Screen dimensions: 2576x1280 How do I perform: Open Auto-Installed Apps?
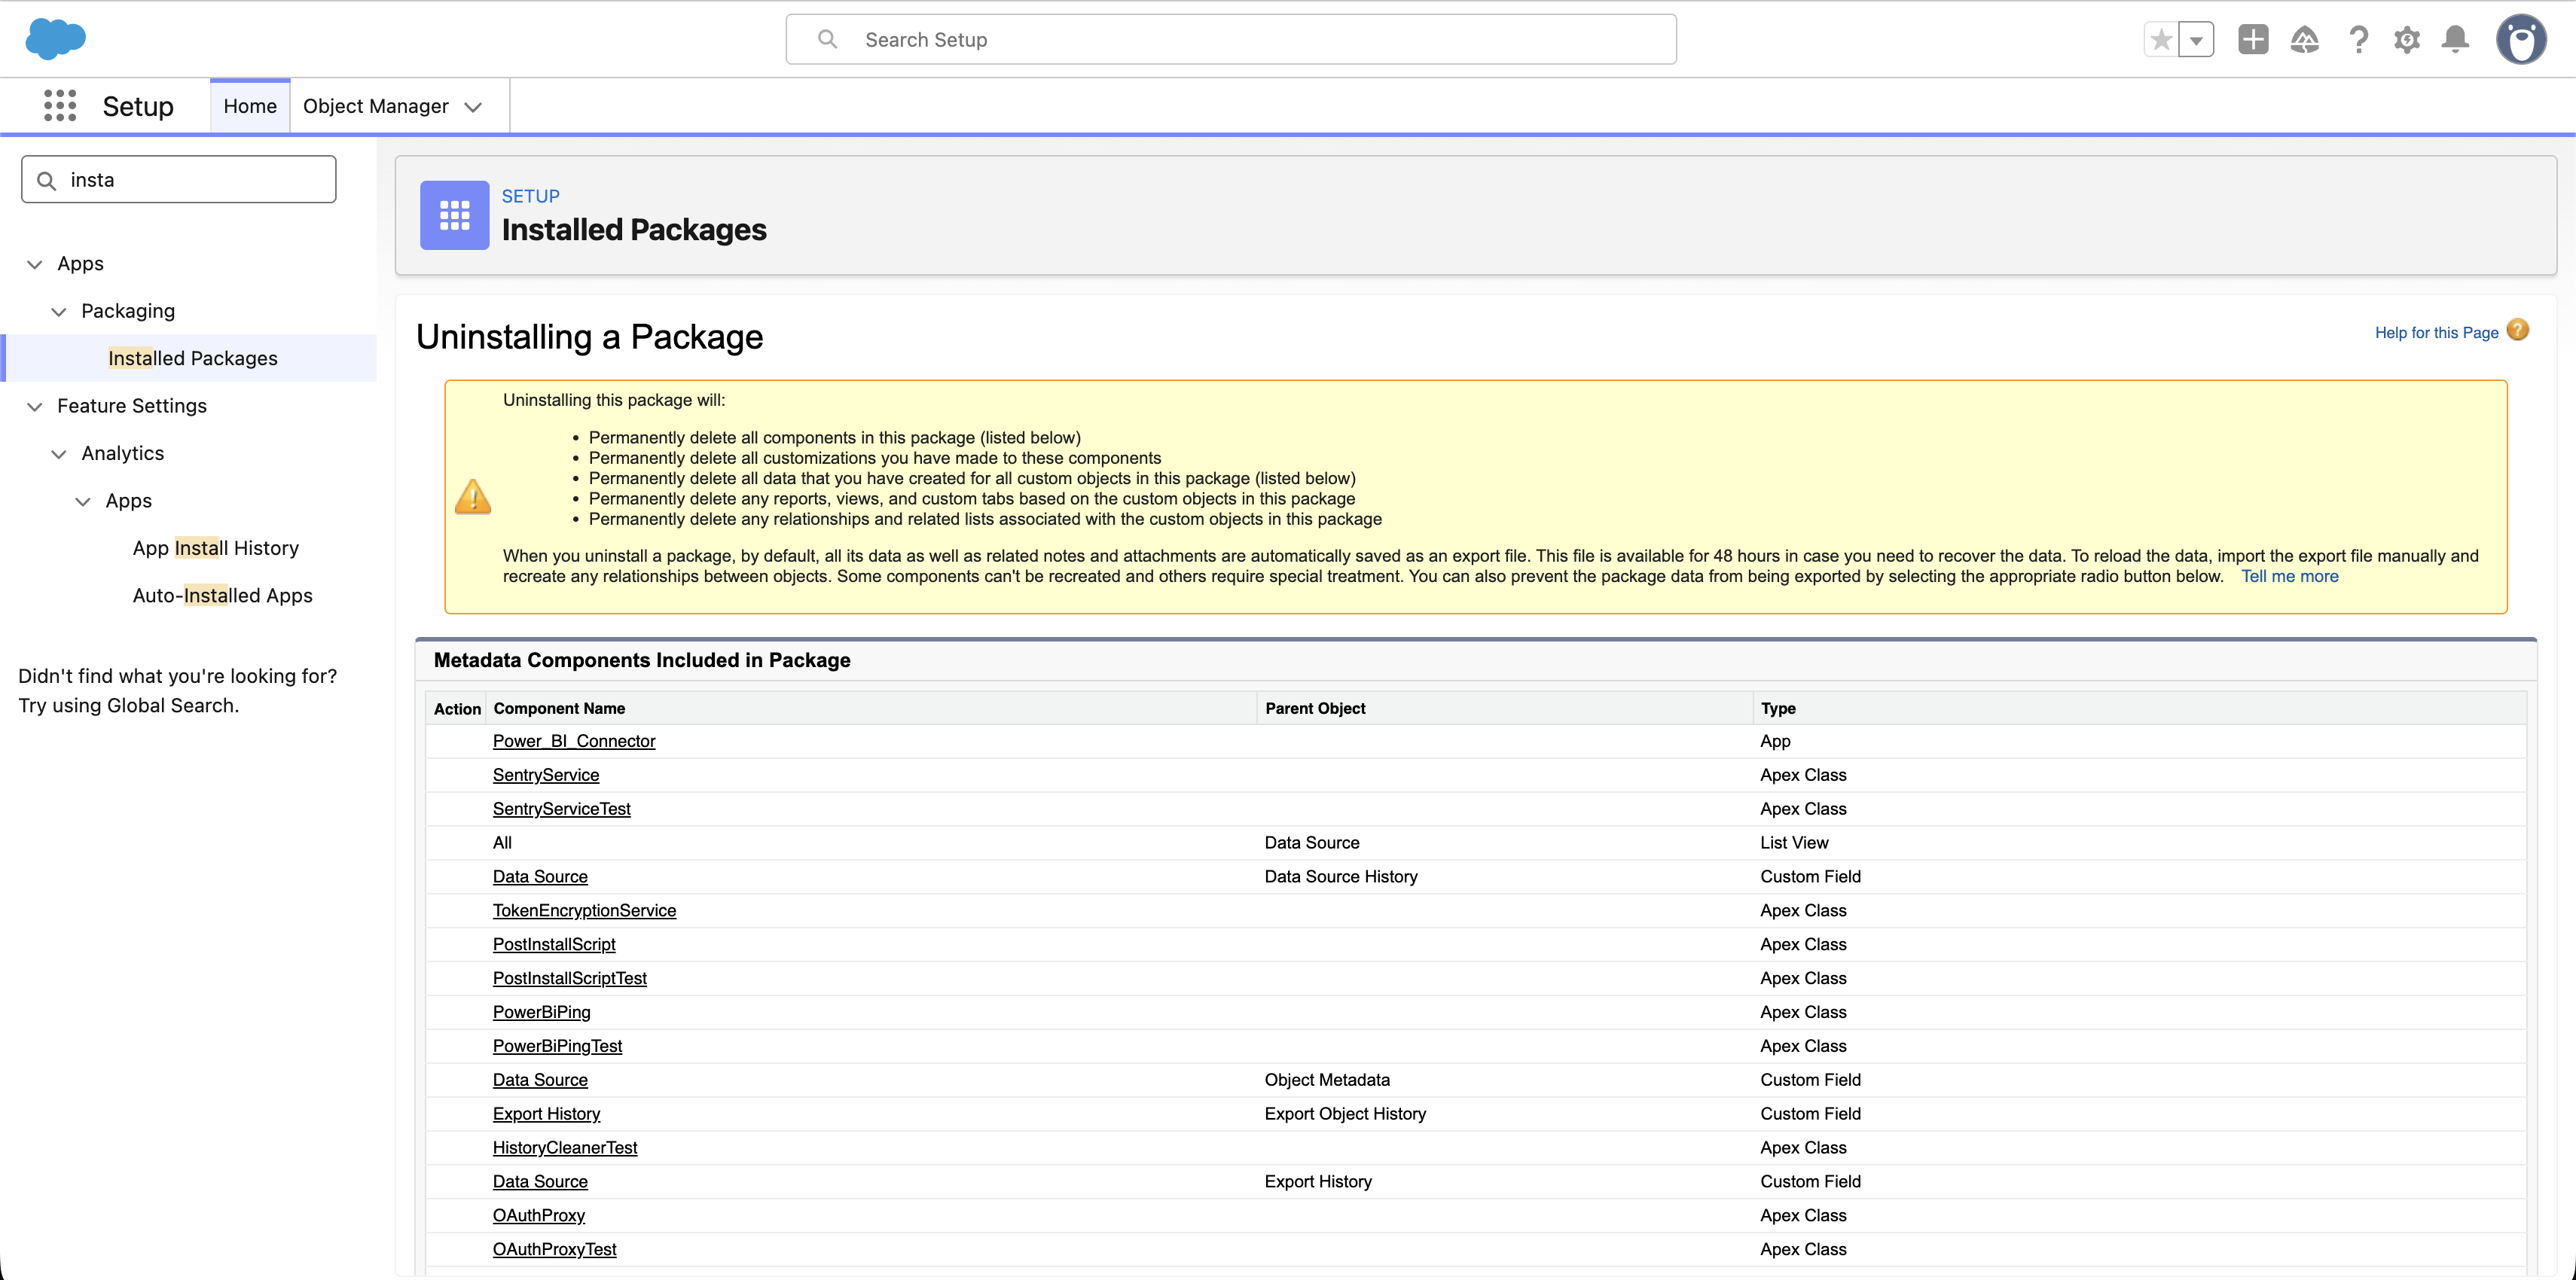[x=223, y=595]
